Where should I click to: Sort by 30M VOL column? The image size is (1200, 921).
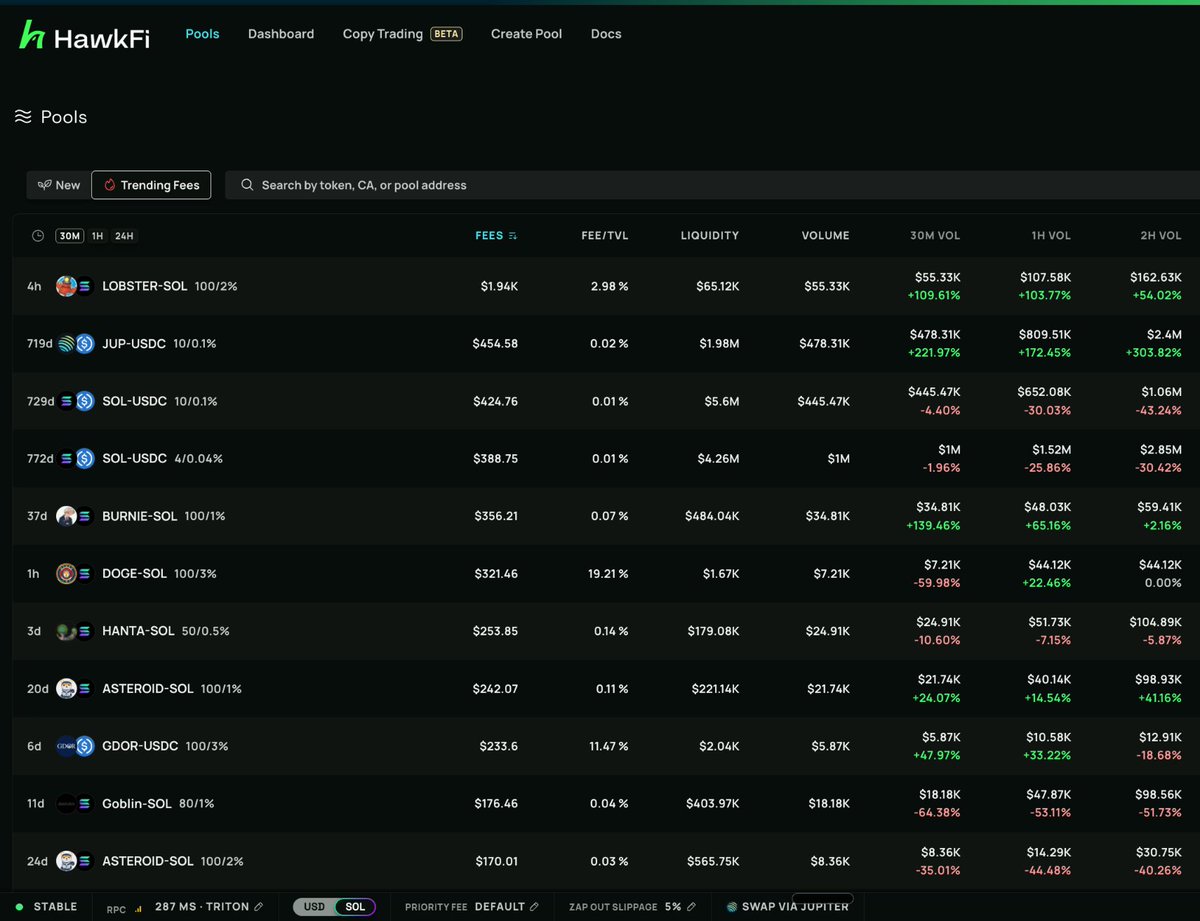tap(933, 236)
